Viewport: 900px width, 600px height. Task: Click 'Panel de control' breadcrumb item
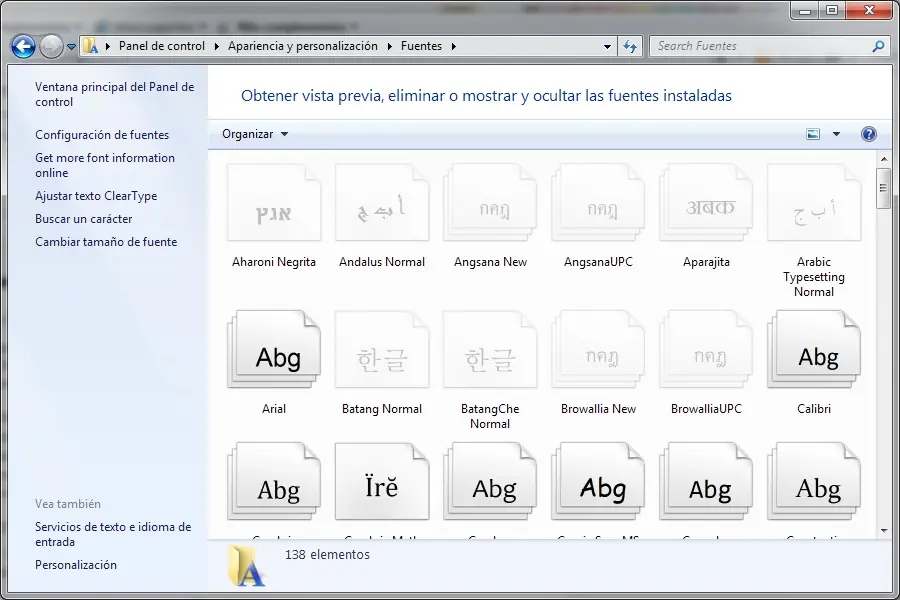coord(161,46)
